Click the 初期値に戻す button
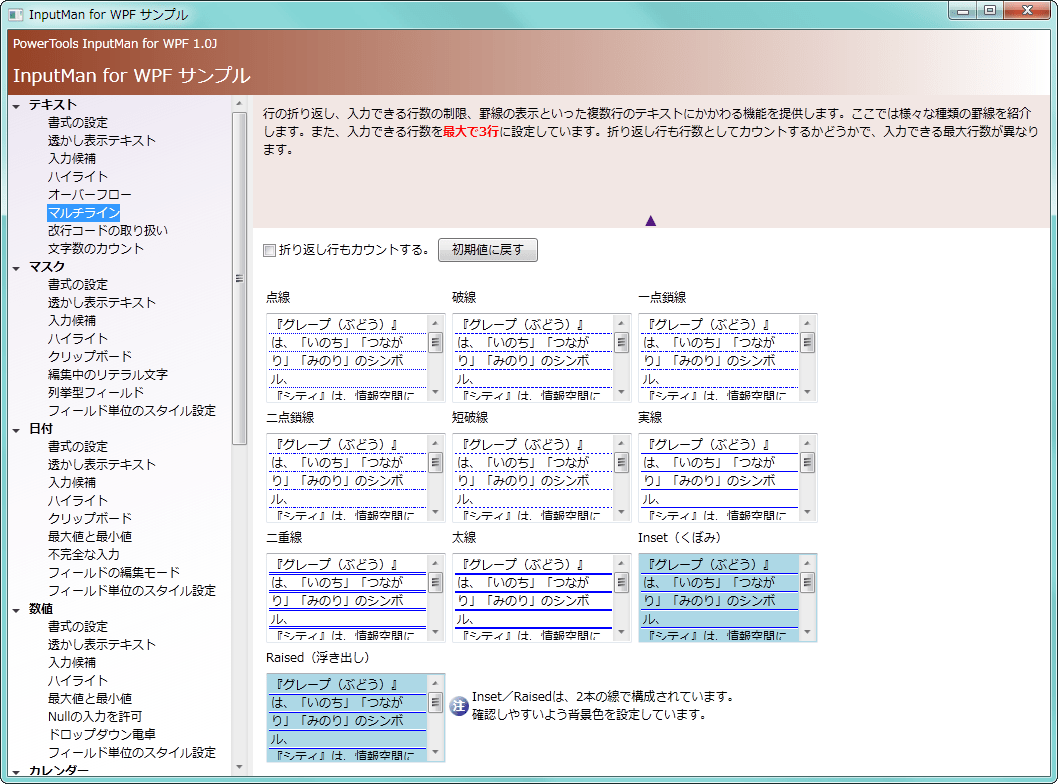 click(487, 249)
